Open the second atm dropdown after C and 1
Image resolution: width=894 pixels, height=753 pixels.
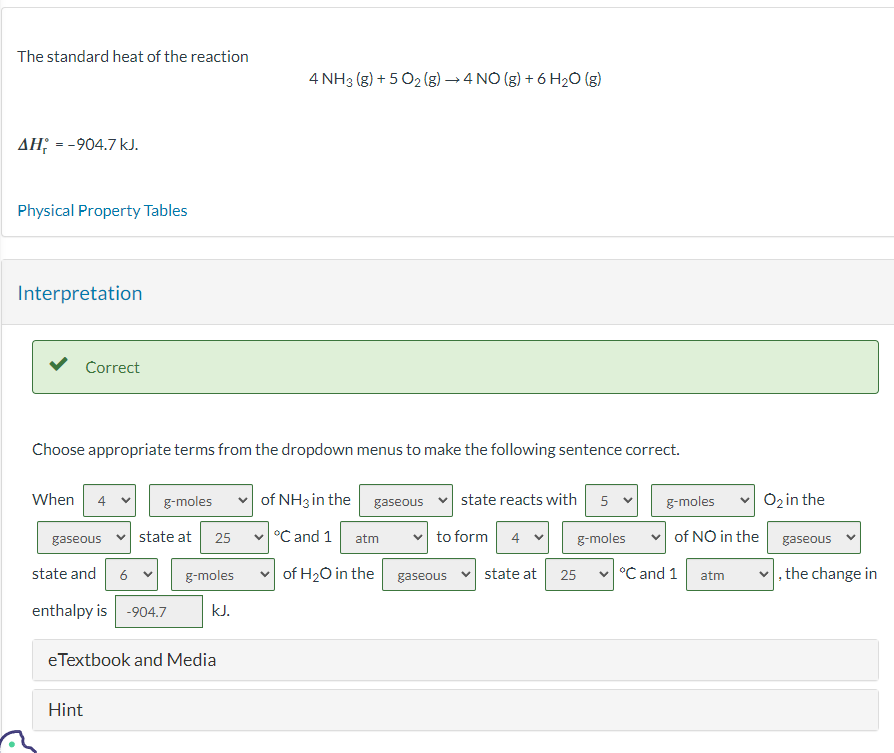(729, 575)
